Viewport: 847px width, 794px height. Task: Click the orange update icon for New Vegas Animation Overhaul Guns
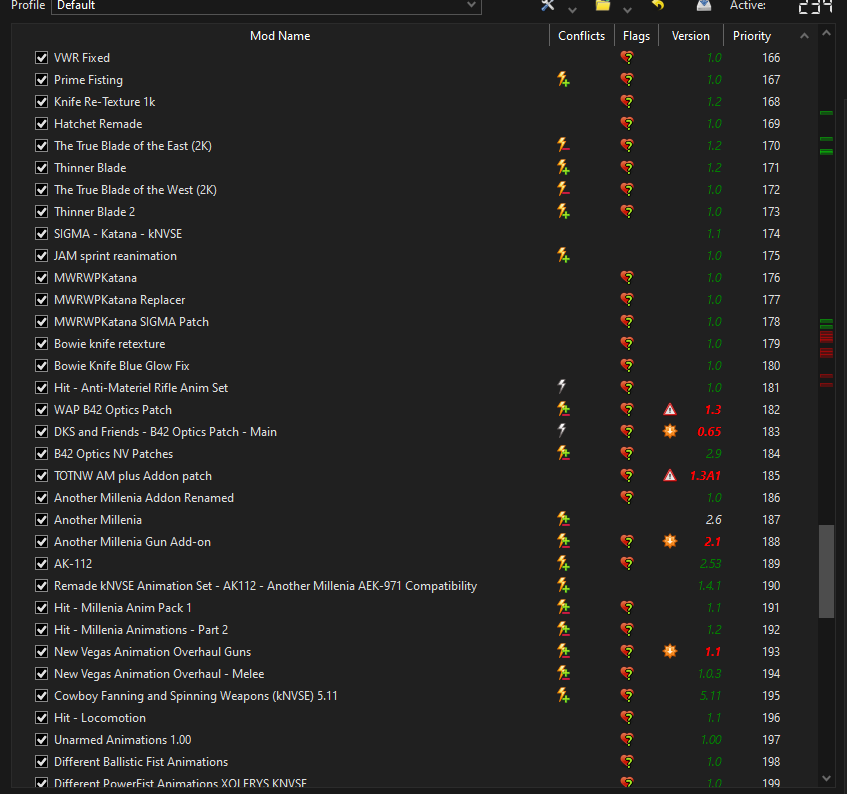click(670, 651)
